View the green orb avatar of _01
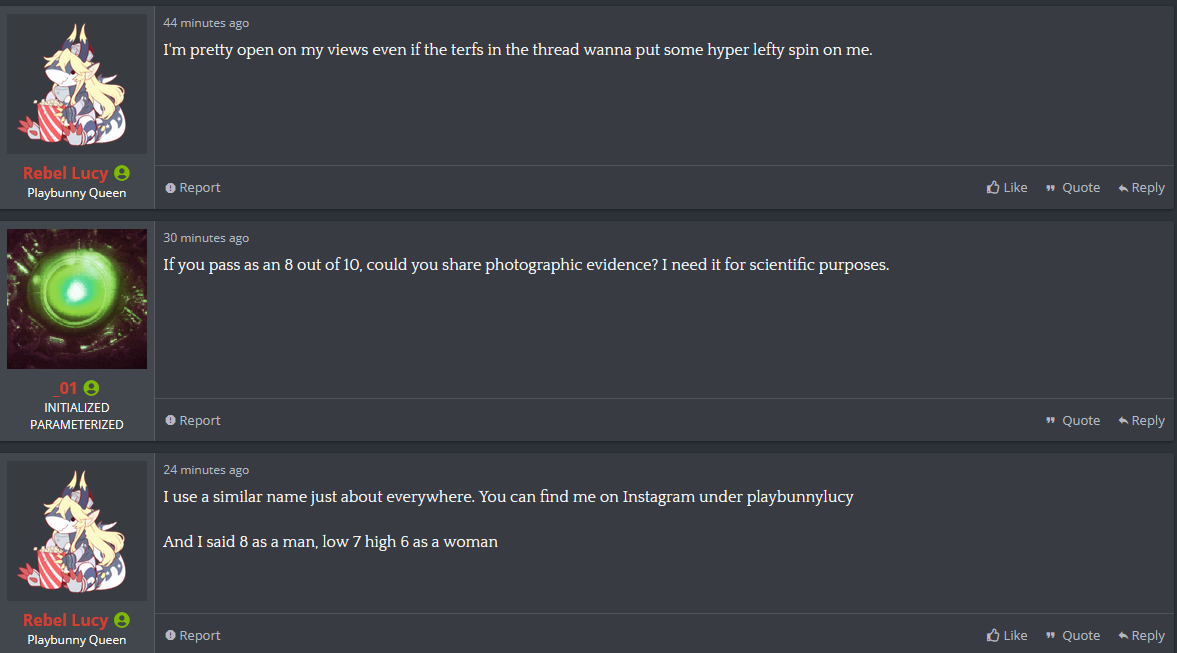This screenshot has width=1177, height=653. tap(77, 299)
